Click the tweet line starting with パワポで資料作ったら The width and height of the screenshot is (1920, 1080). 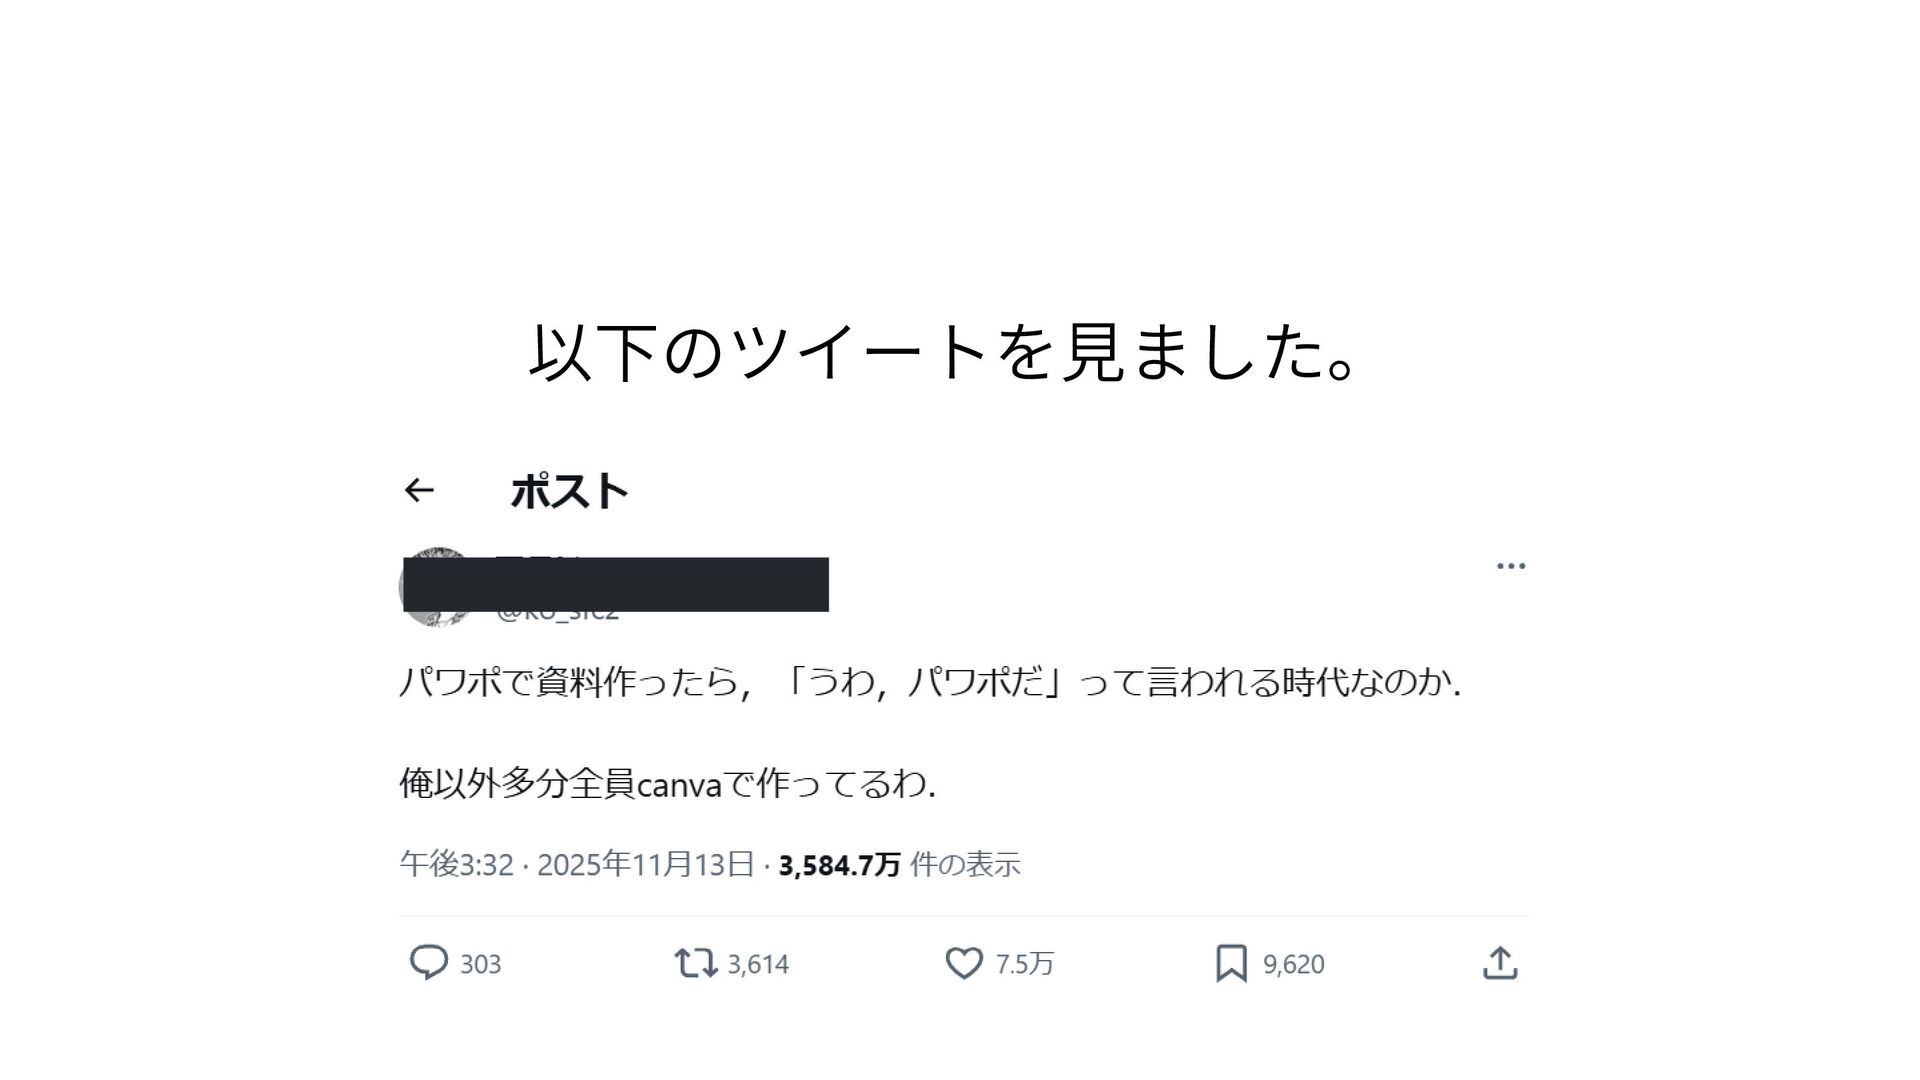click(x=930, y=682)
